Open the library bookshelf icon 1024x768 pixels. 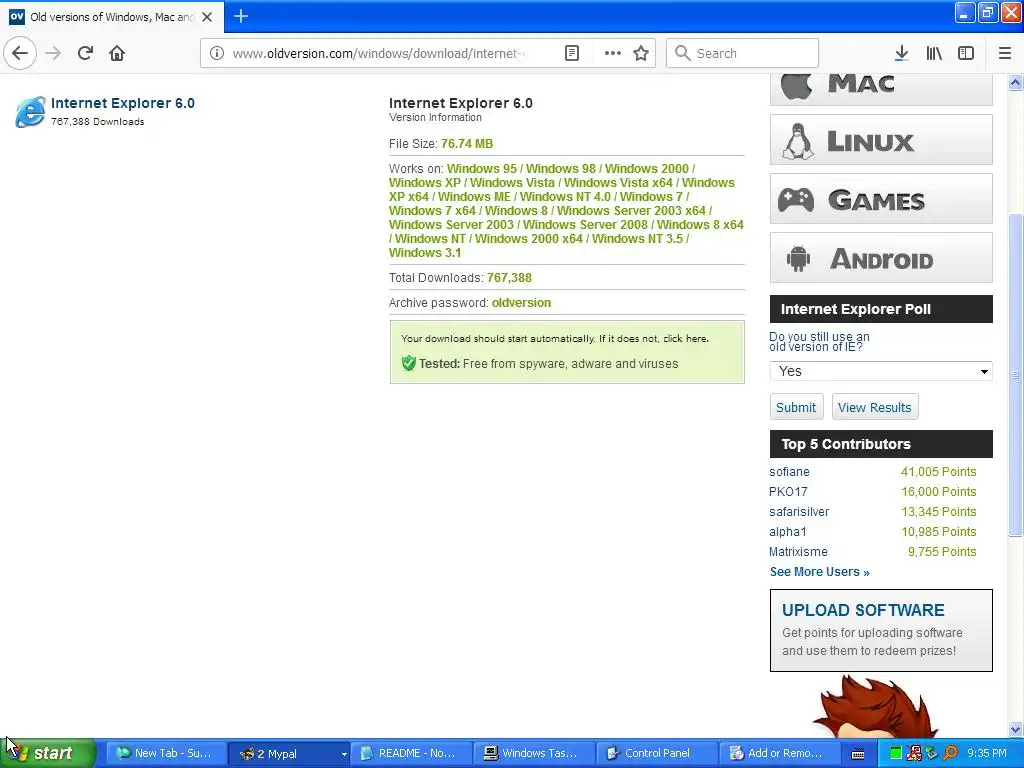(934, 53)
